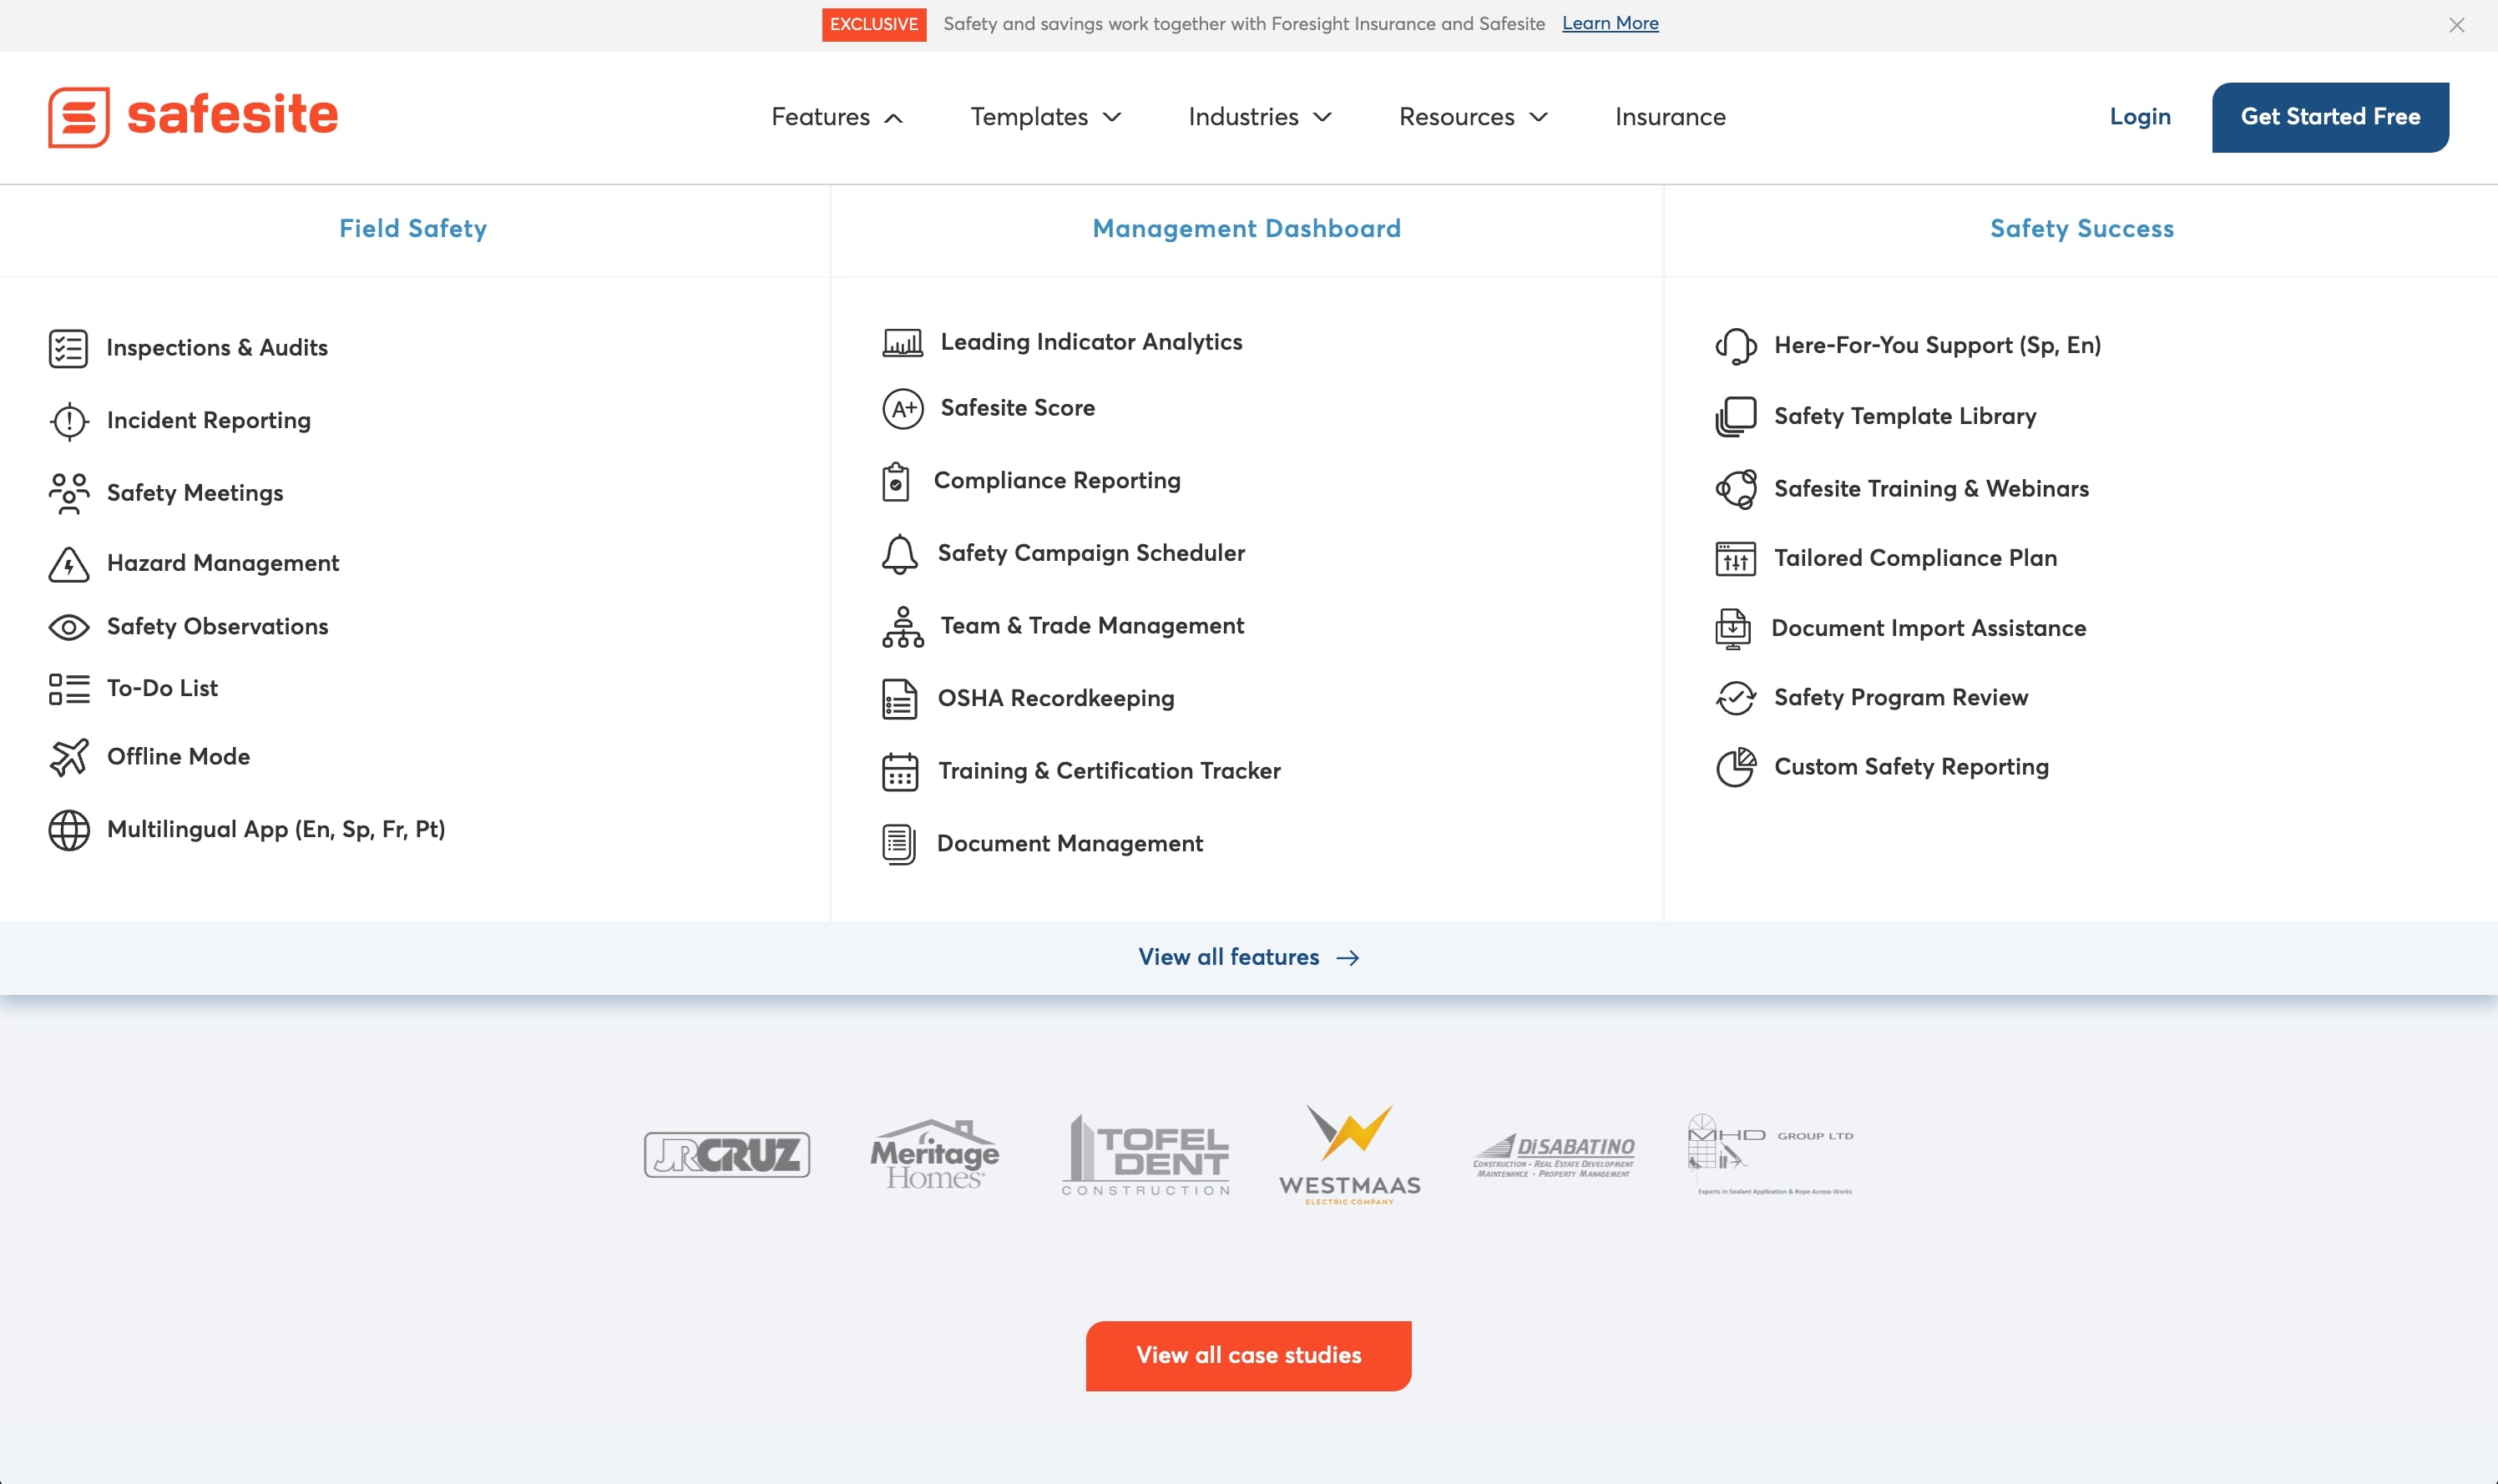This screenshot has height=1484, width=2498.
Task: Collapse the Features dropdown menu
Action: 836,117
